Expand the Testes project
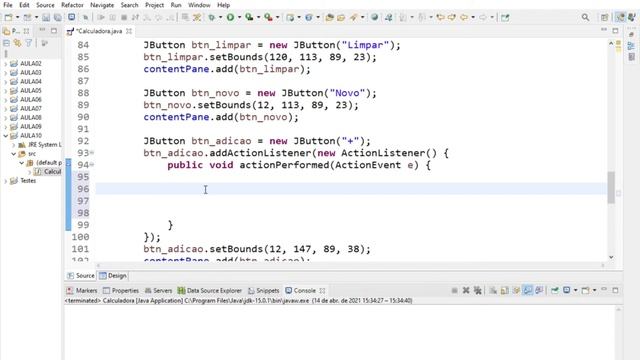 [6, 181]
